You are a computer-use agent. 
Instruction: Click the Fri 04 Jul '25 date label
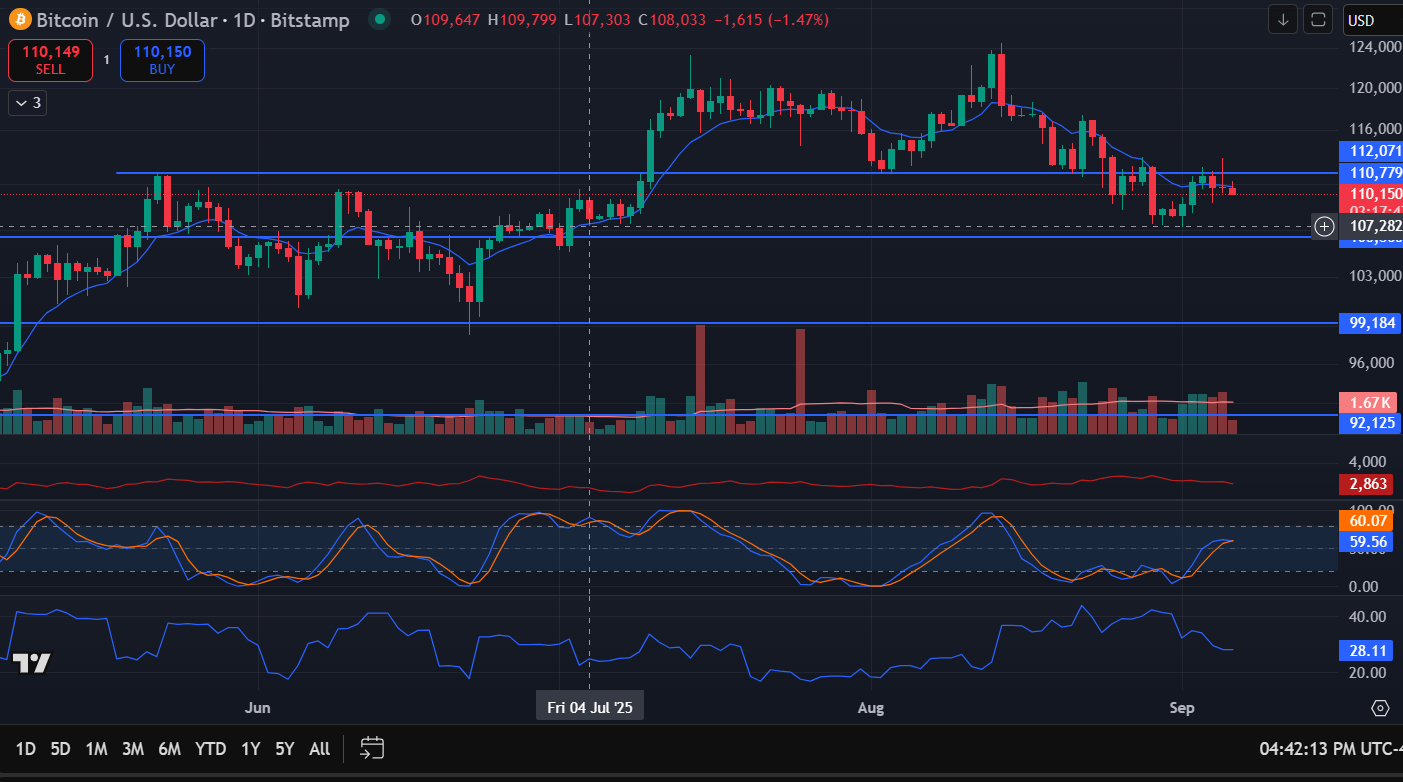point(590,707)
